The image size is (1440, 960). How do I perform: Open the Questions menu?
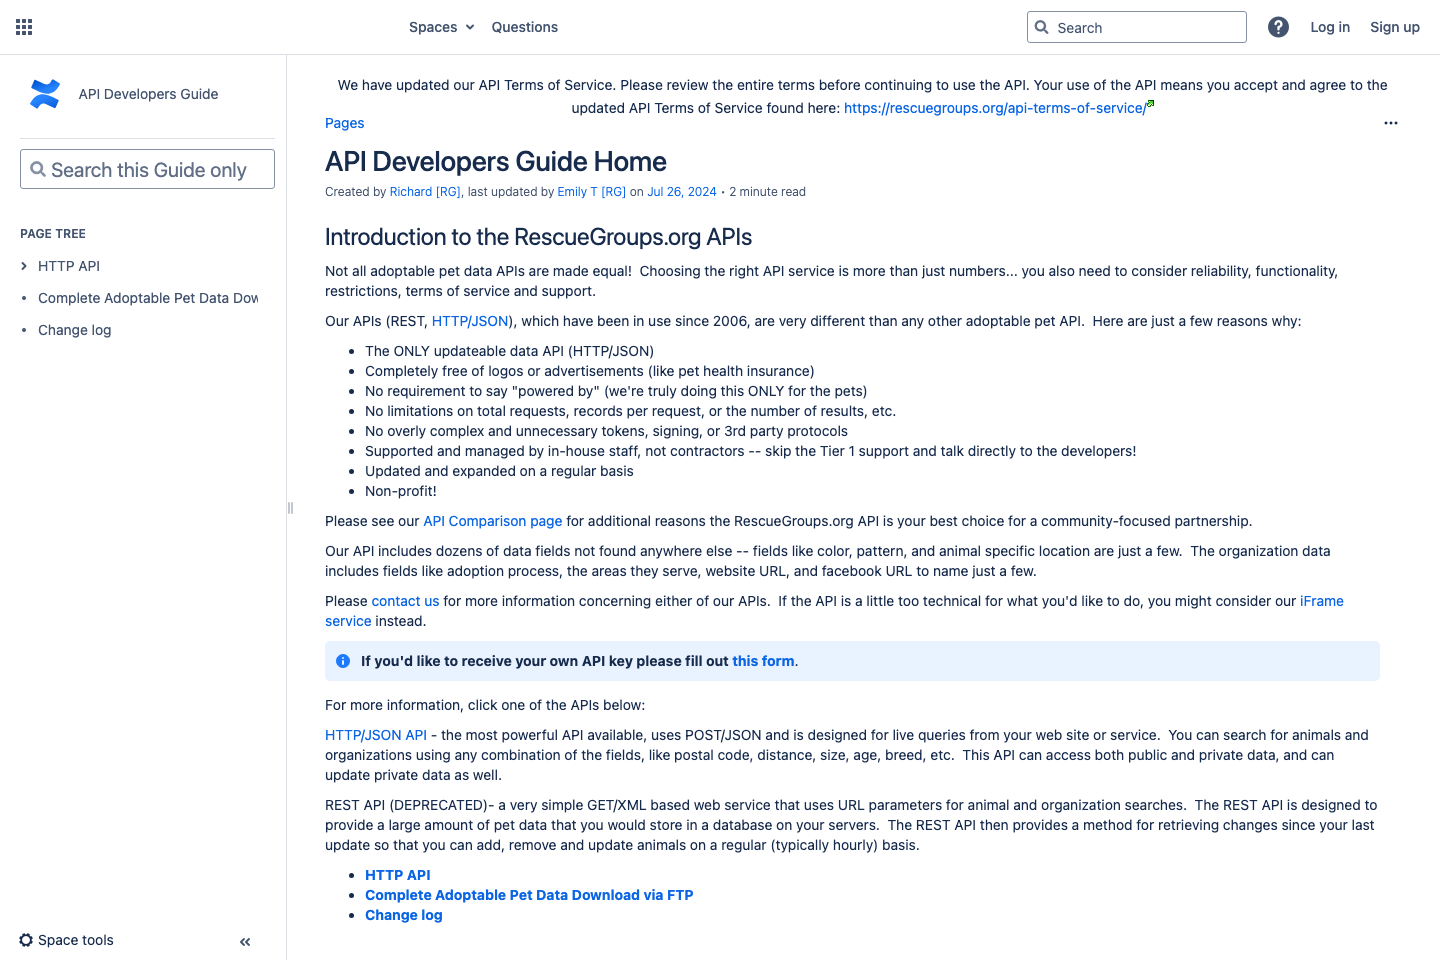coord(524,27)
